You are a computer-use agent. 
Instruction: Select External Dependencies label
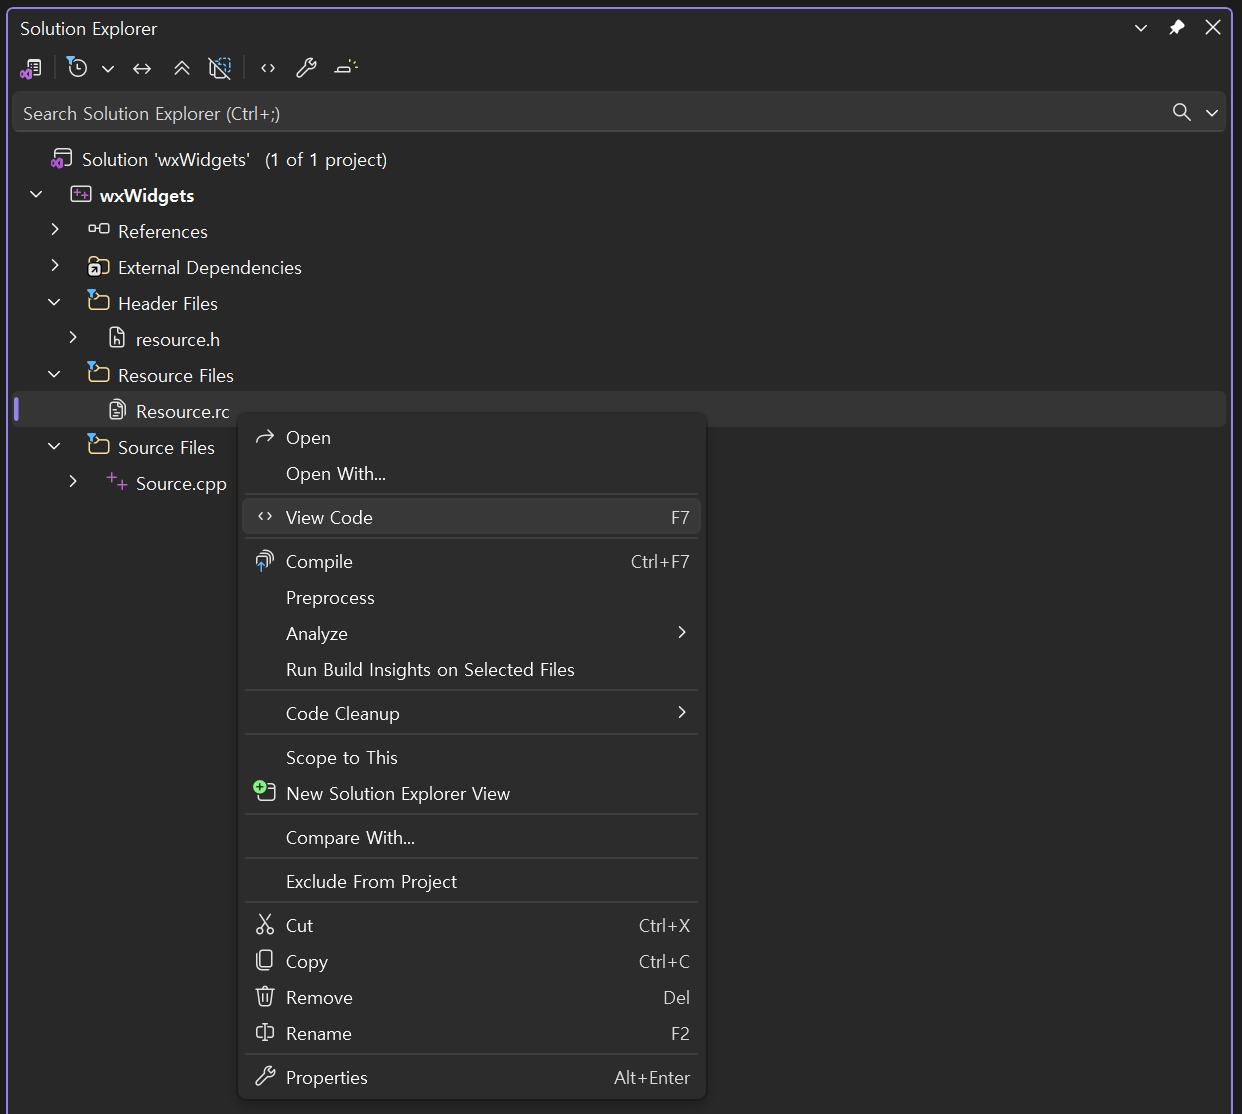tap(210, 268)
